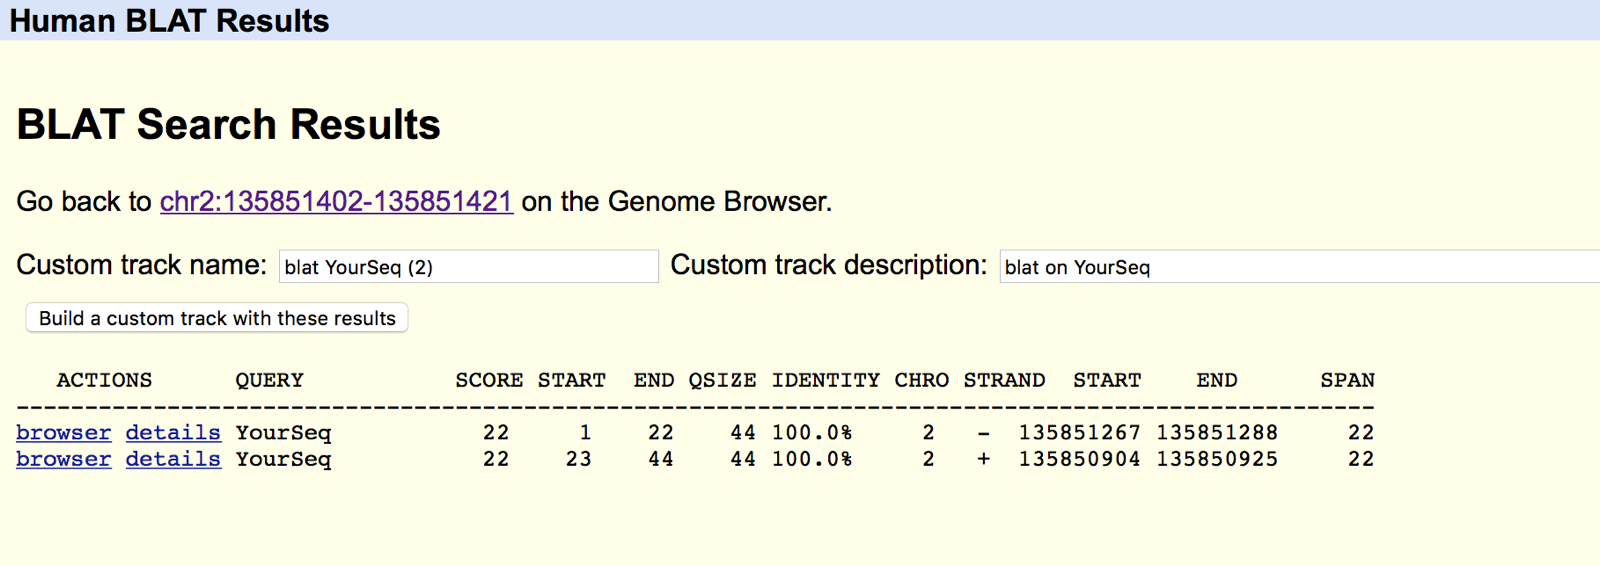This screenshot has height=566, width=1600.
Task: Click the QSIZE column header
Action: point(722,380)
